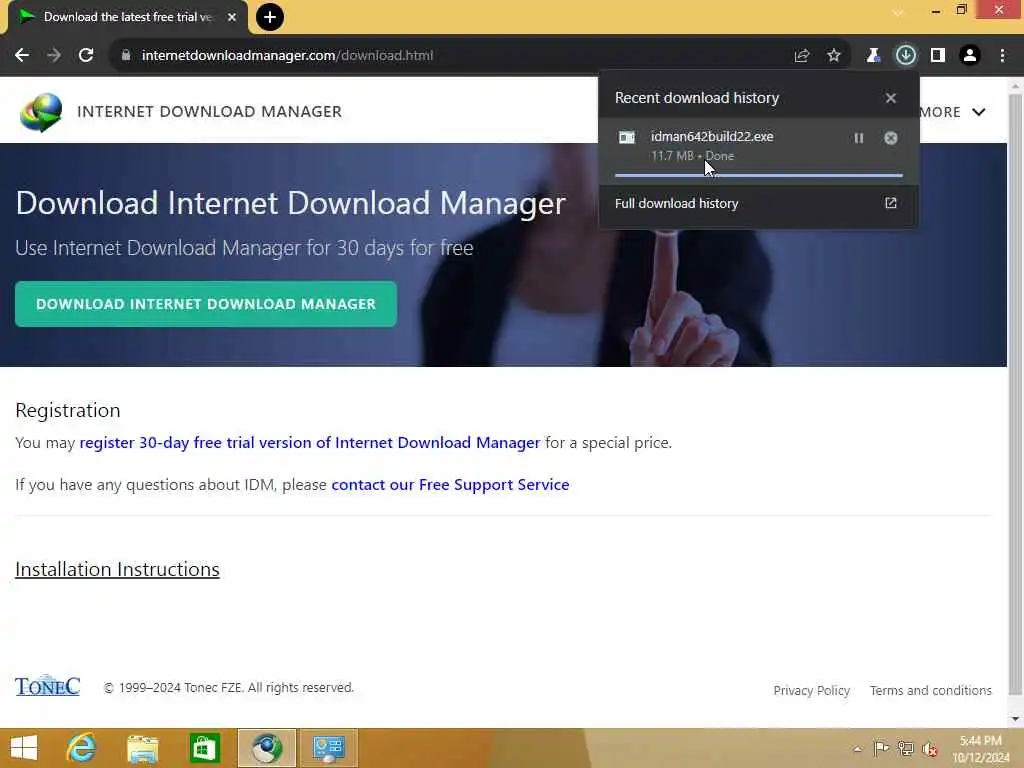Click INTERNET DOWNLOAD MANAGER site title

coord(210,112)
